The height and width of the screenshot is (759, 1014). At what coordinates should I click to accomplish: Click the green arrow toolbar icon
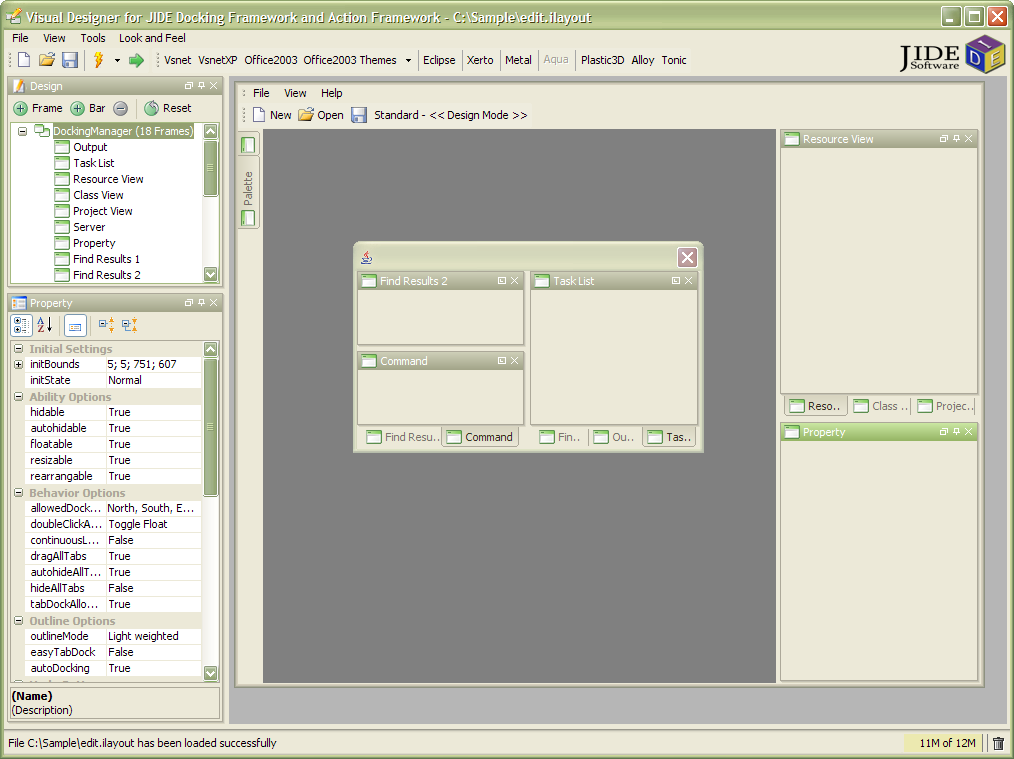136,61
